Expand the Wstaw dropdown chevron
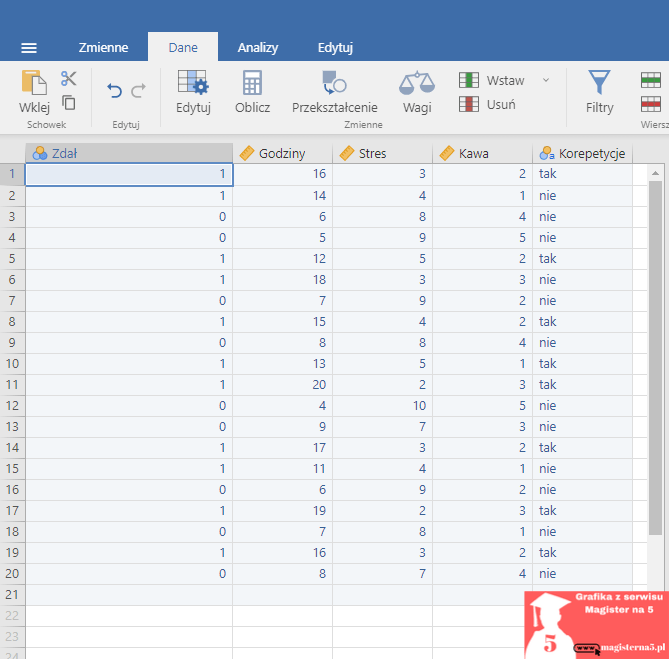 (545, 80)
